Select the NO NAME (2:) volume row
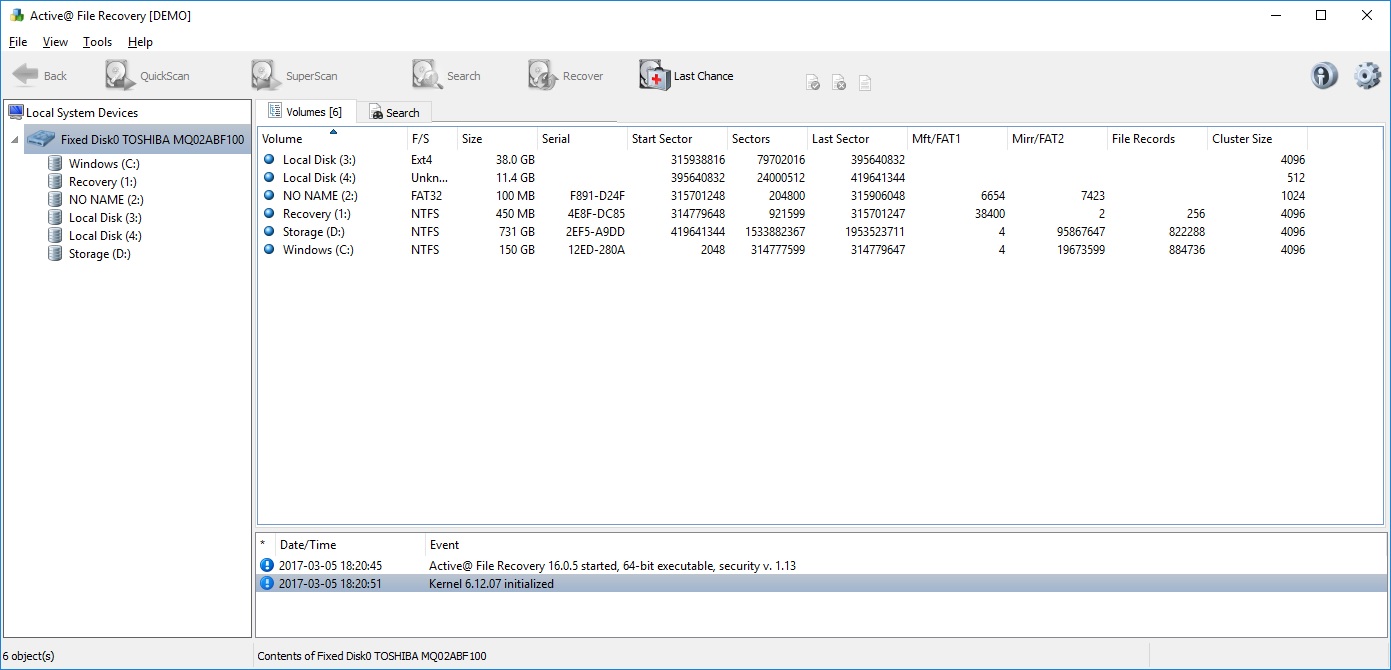Screen dimensions: 1391x670 click(318, 195)
